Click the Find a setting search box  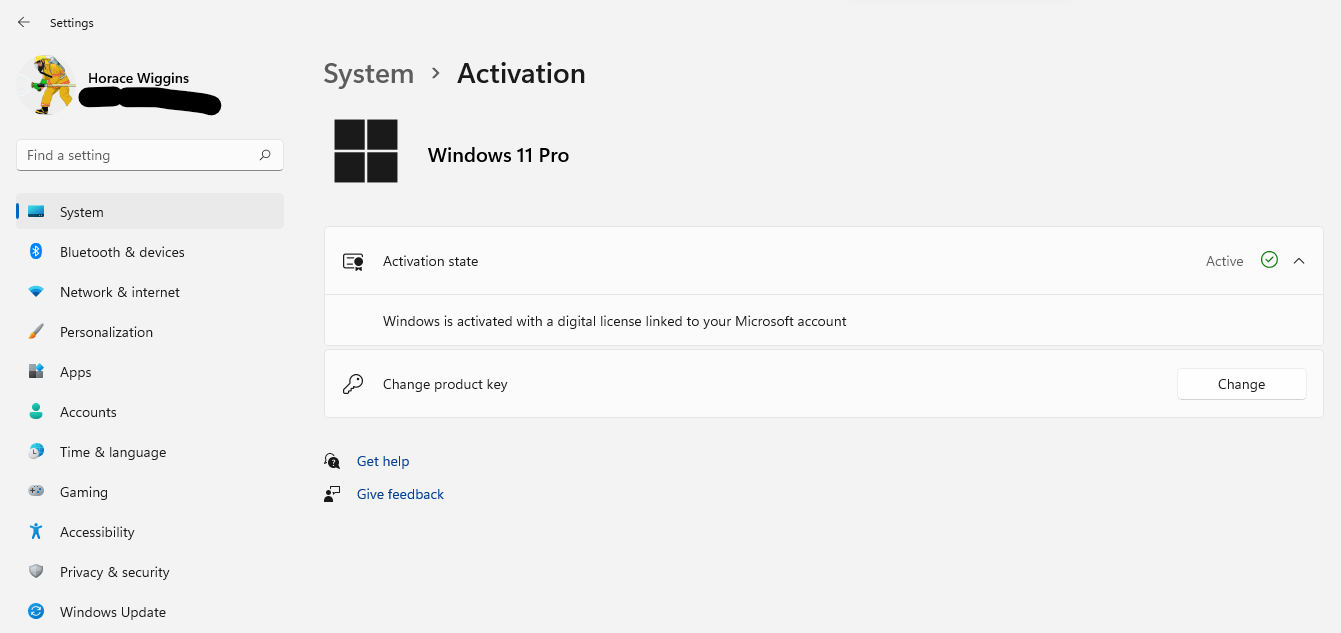pyautogui.click(x=149, y=155)
